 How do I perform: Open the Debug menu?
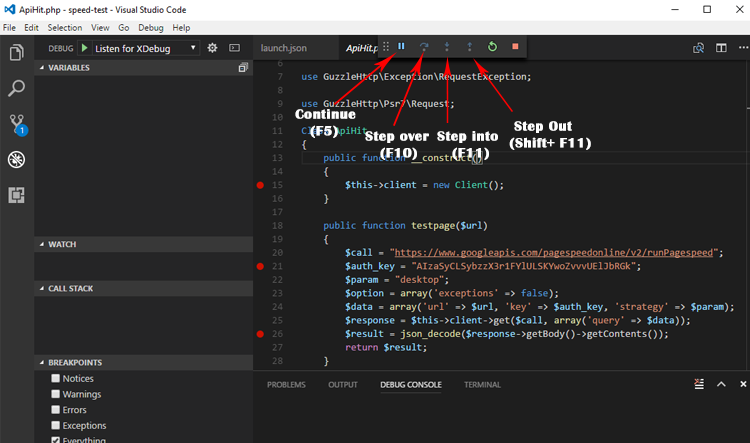click(151, 28)
